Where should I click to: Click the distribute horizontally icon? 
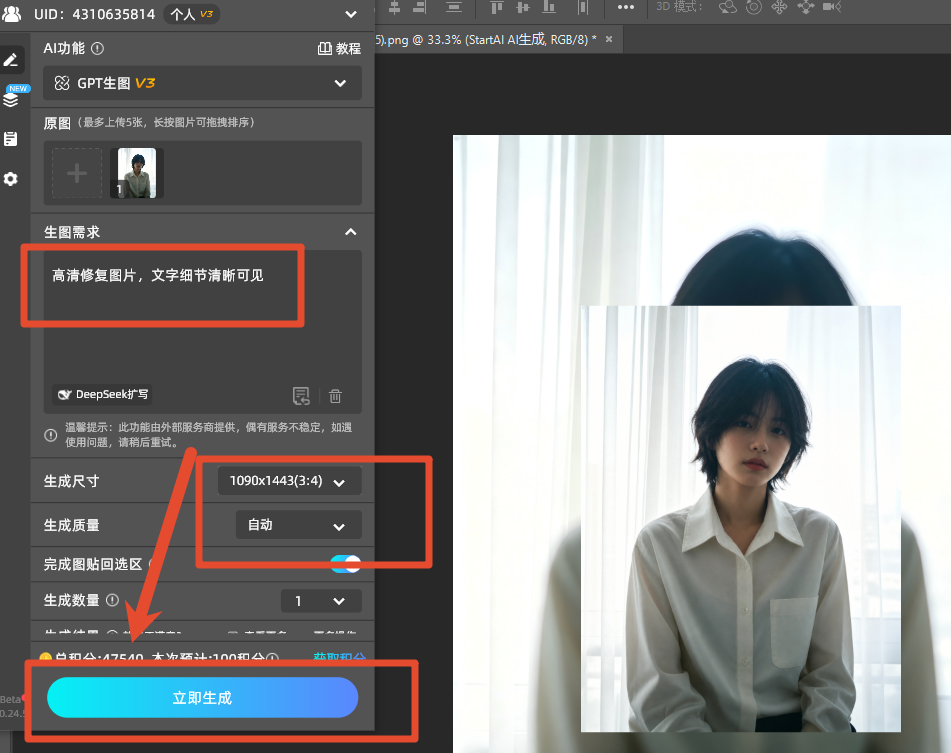tap(582, 7)
